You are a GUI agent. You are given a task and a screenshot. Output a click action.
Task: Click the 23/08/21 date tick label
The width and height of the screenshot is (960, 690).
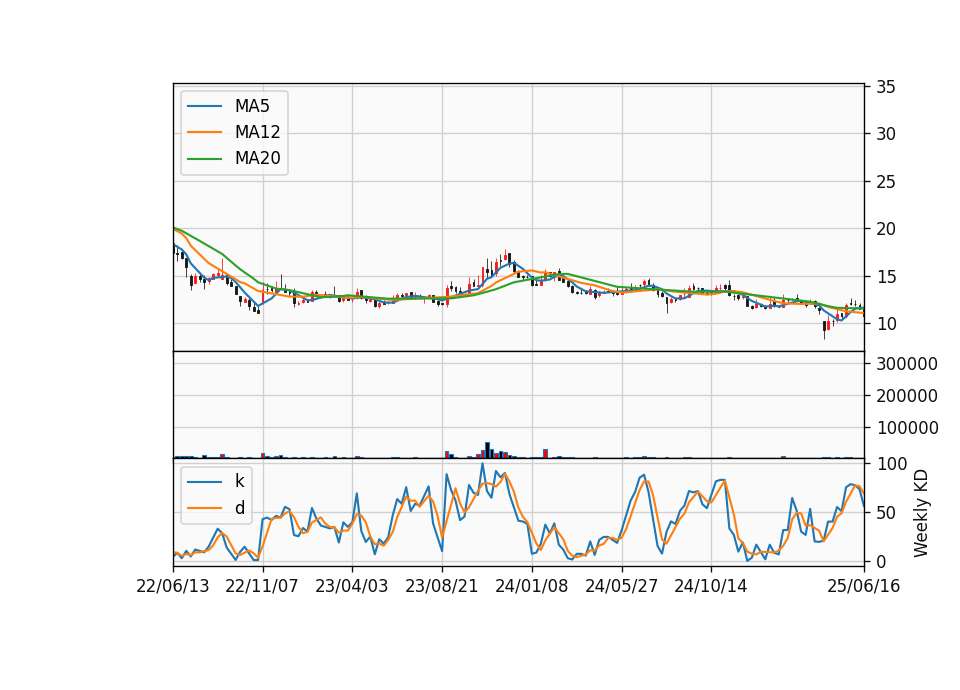441,587
